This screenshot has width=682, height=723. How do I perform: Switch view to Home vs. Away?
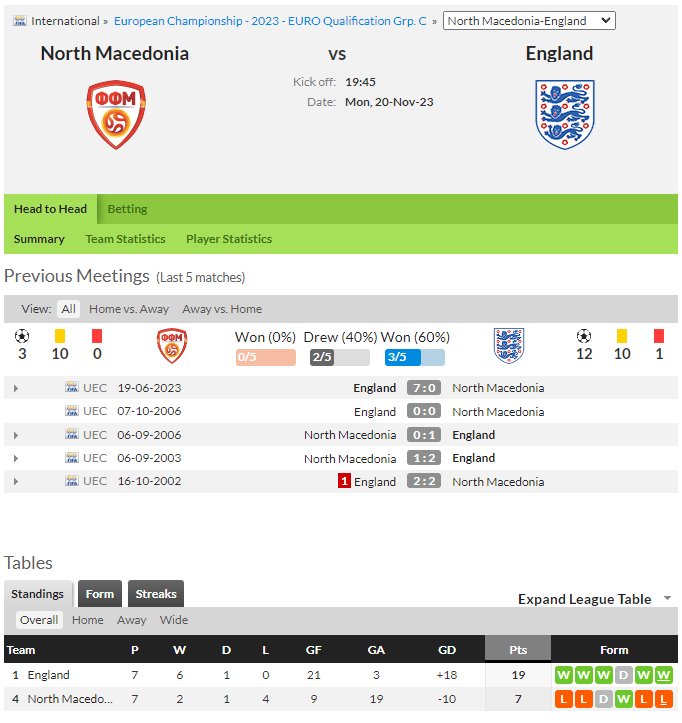click(129, 309)
